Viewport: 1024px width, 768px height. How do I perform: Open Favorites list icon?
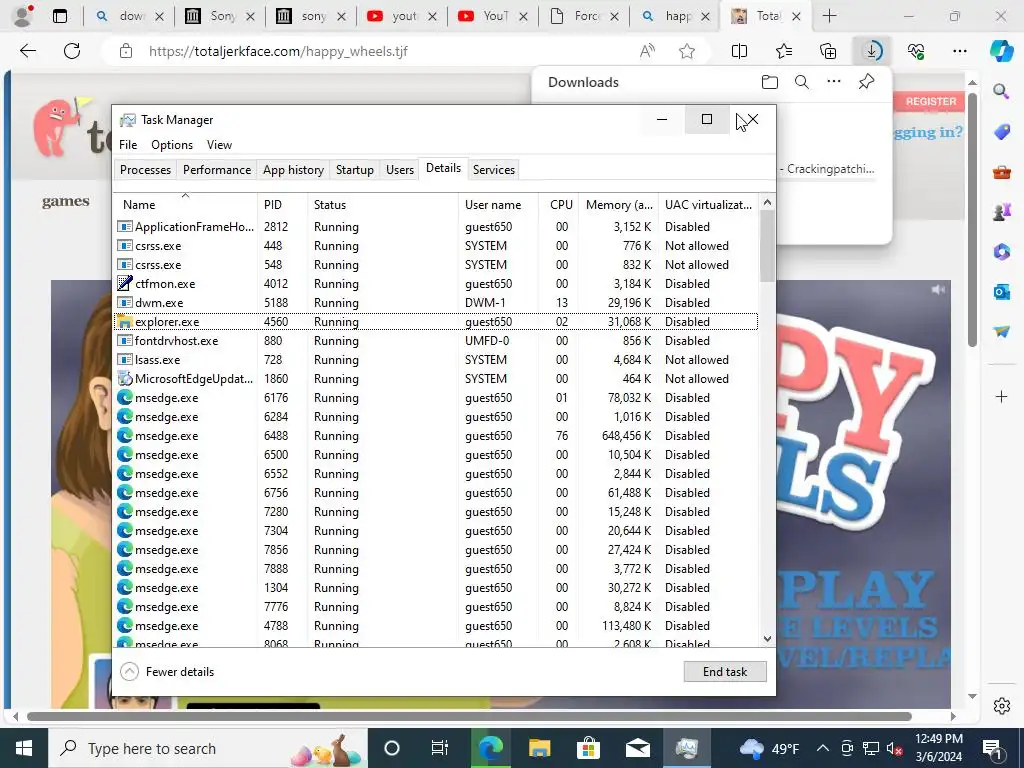(784, 51)
